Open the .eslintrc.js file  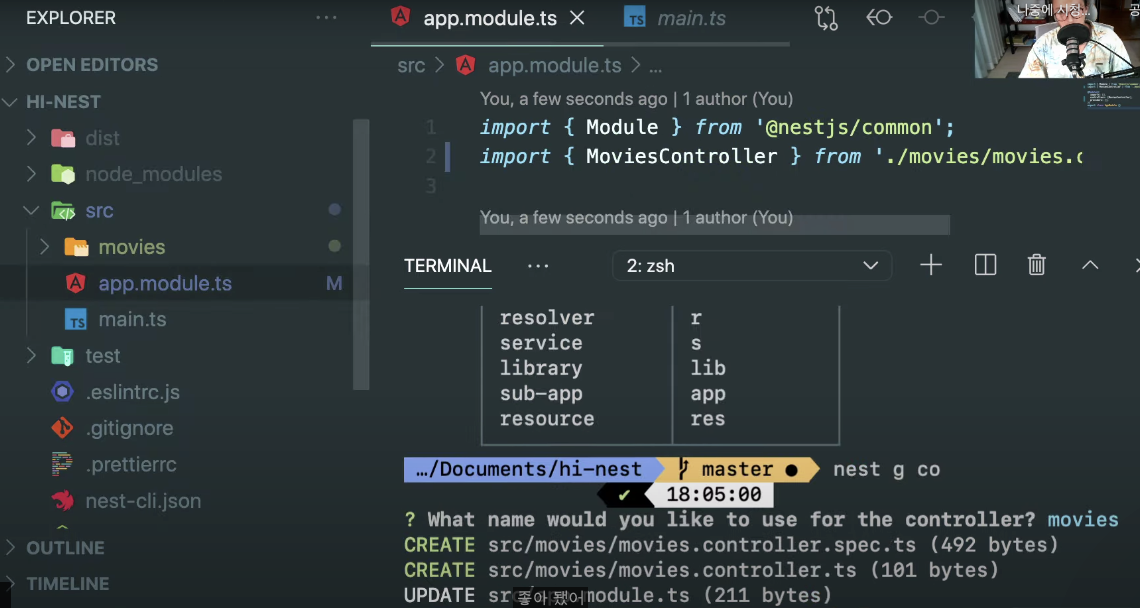[132, 392]
